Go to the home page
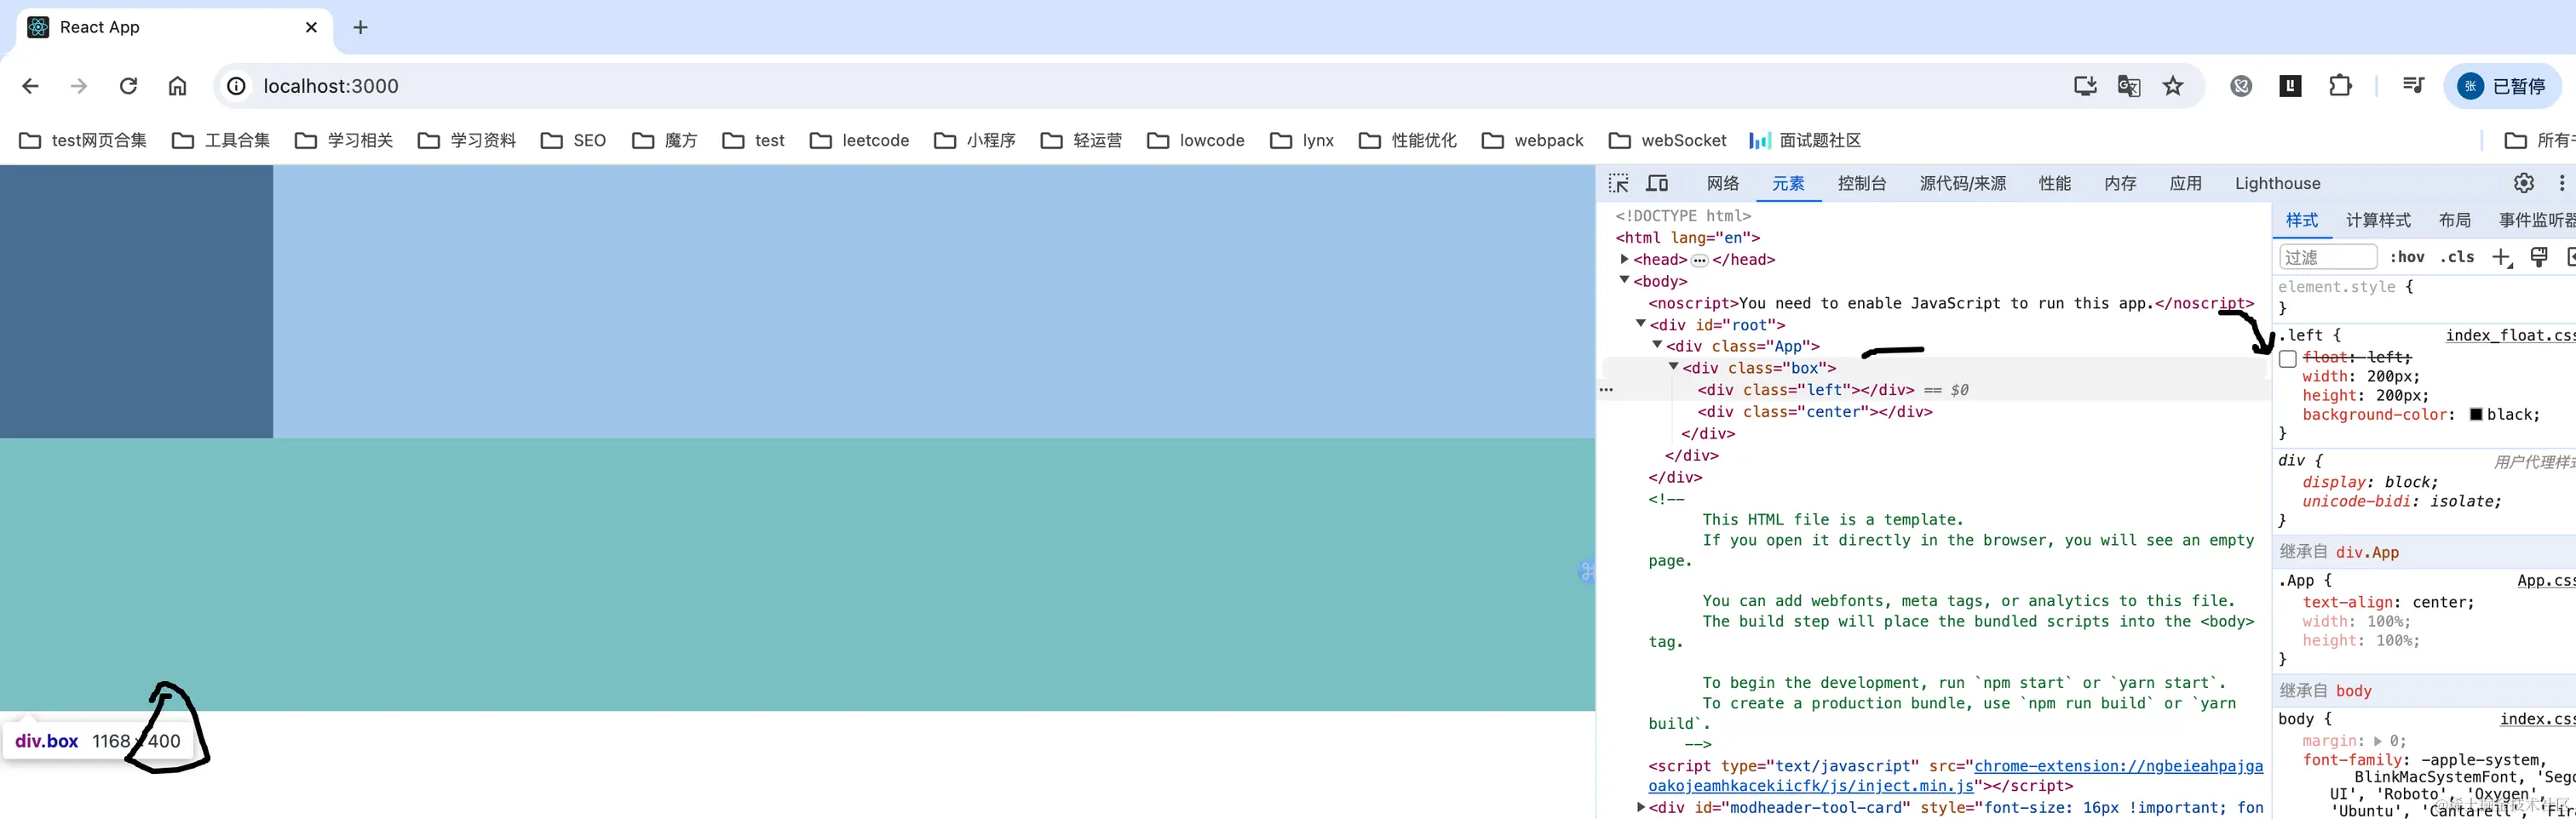The width and height of the screenshot is (2576, 819). click(177, 86)
